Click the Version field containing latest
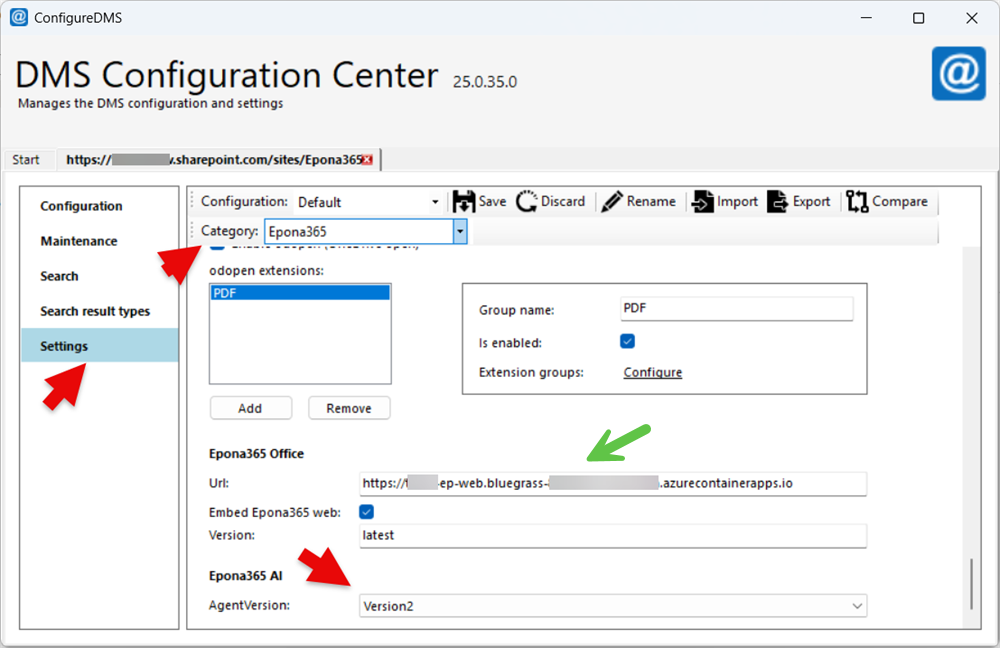The width and height of the screenshot is (1000, 648). click(x=613, y=536)
